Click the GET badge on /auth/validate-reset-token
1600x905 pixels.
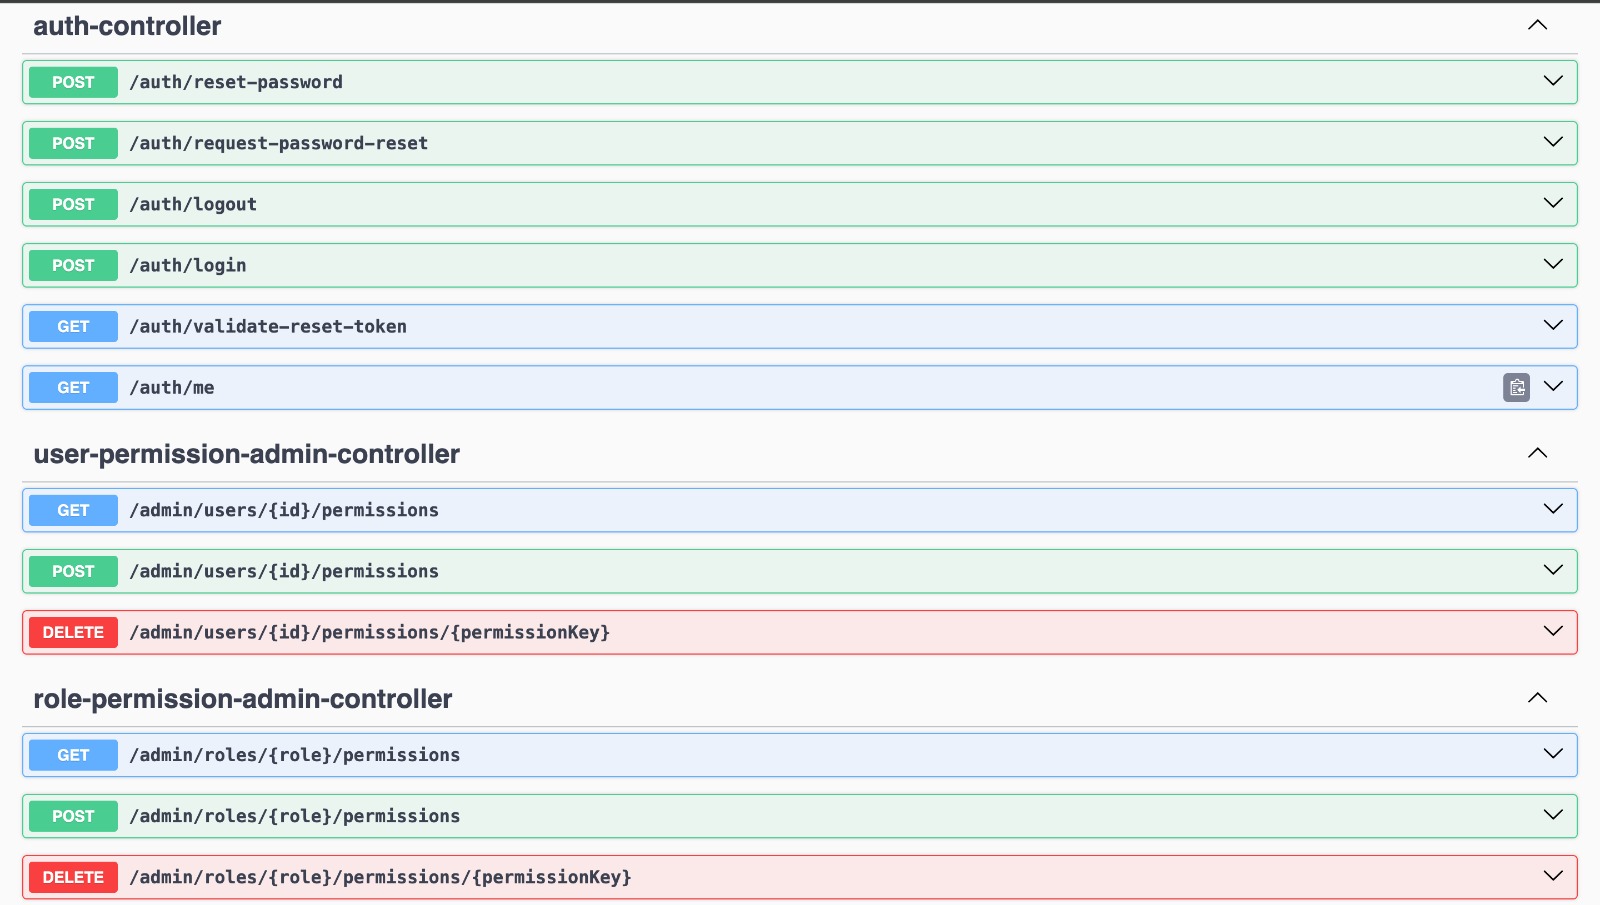click(x=72, y=326)
